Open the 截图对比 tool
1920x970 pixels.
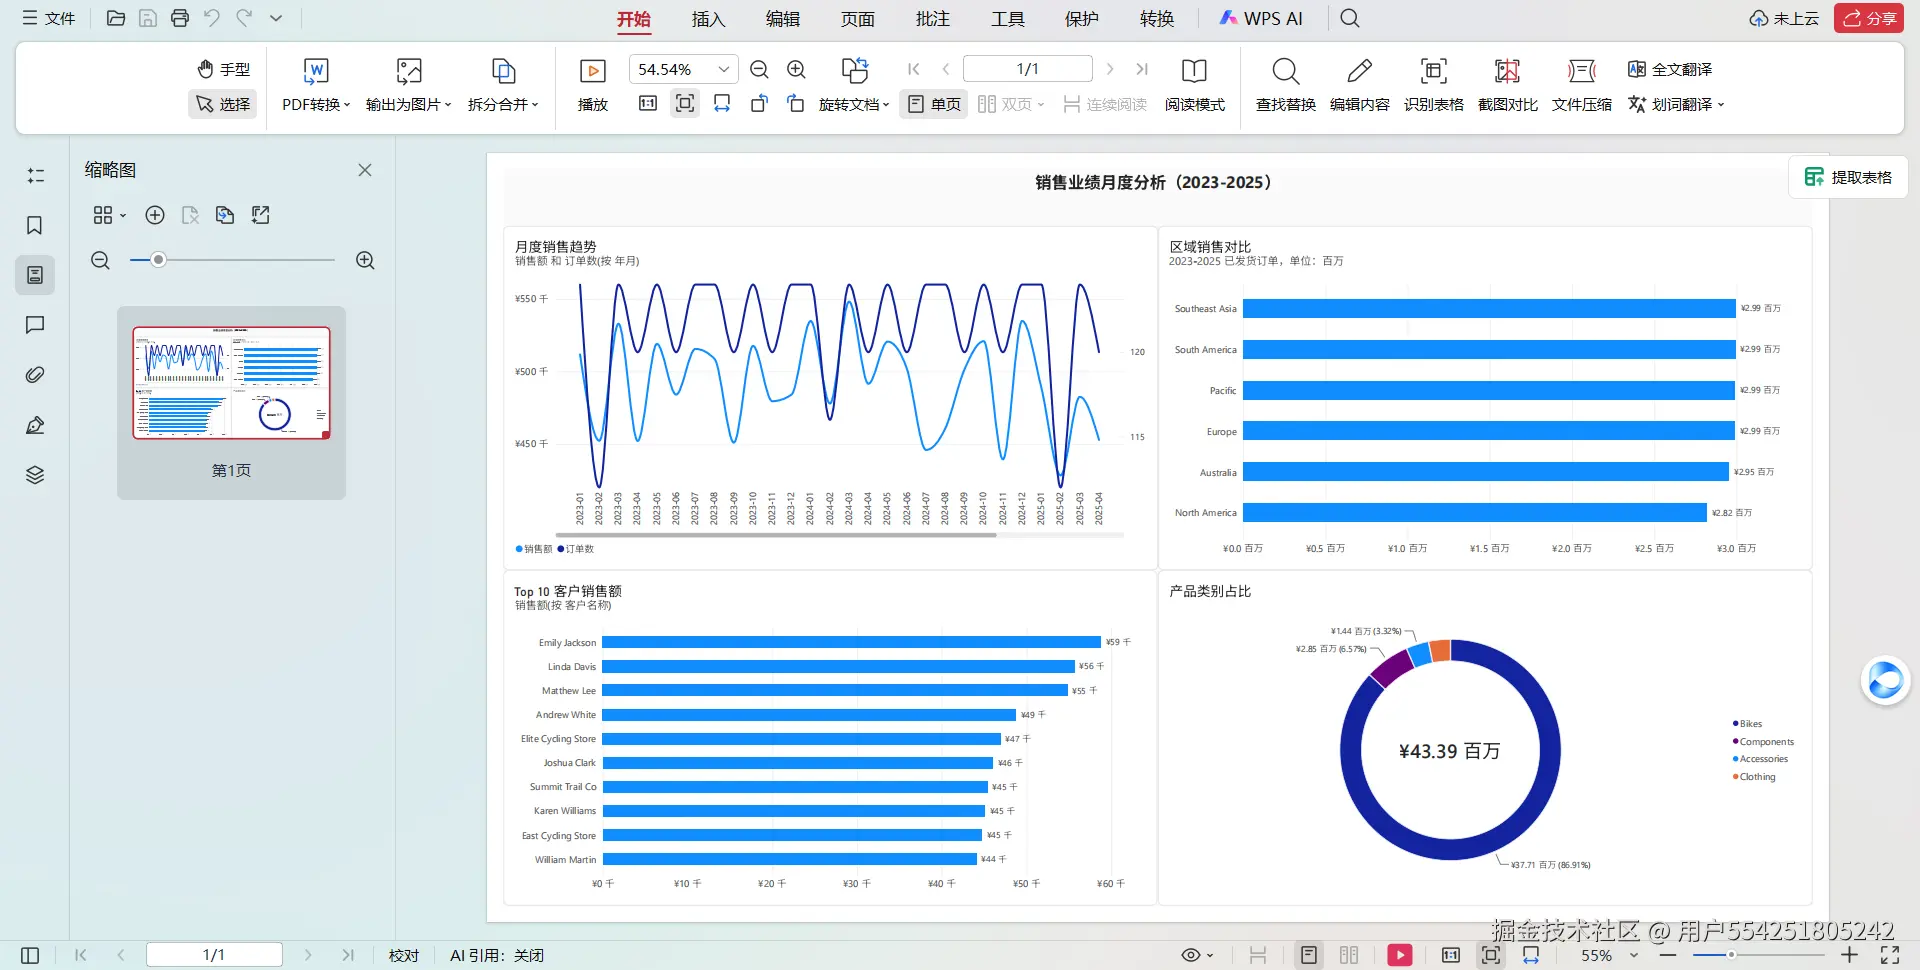click(x=1507, y=84)
